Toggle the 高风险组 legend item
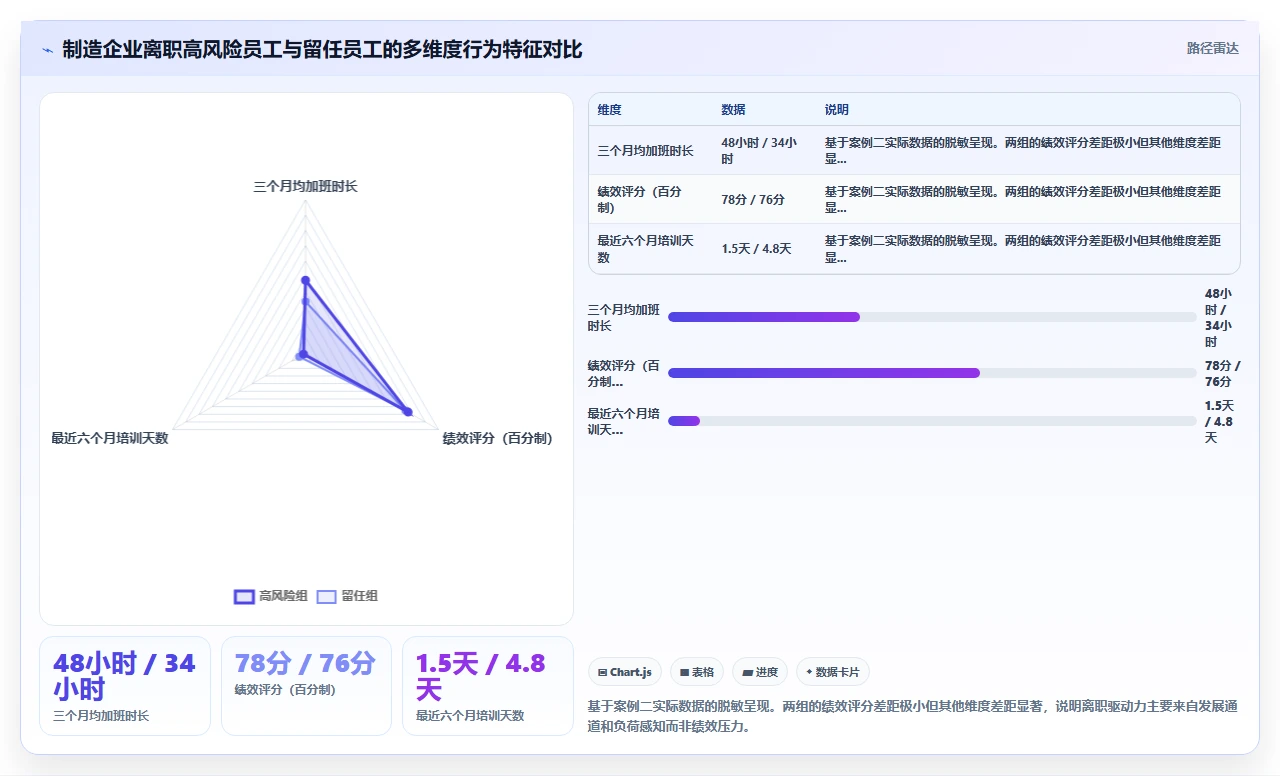 coord(270,596)
